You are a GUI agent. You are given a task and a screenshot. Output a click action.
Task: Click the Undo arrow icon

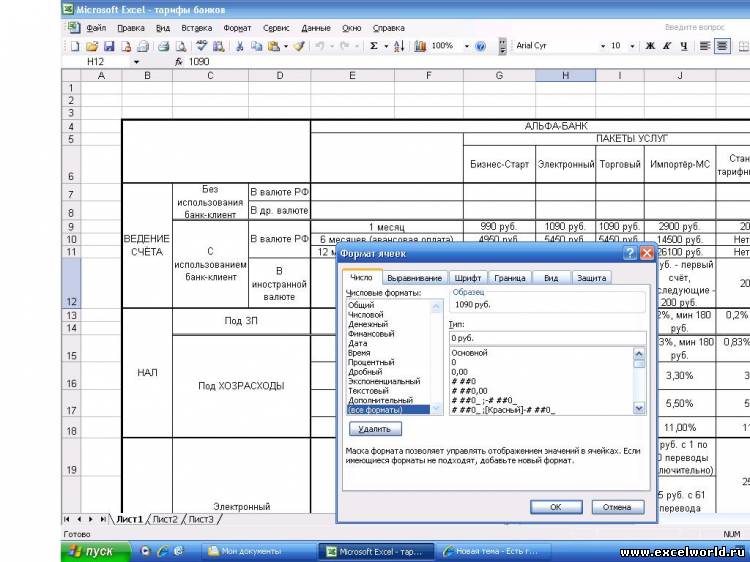click(x=320, y=46)
